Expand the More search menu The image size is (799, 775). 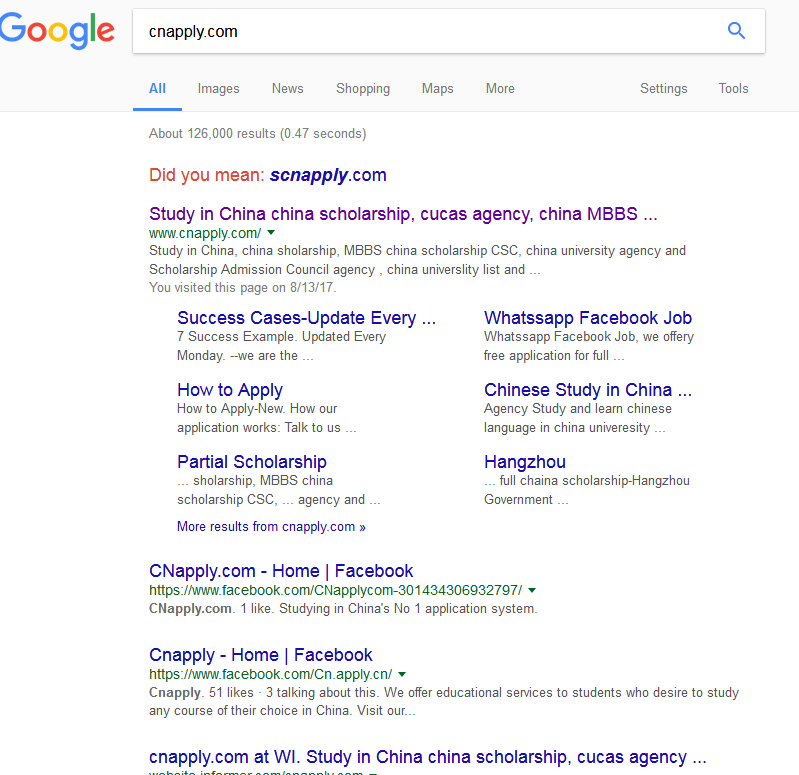(x=500, y=89)
